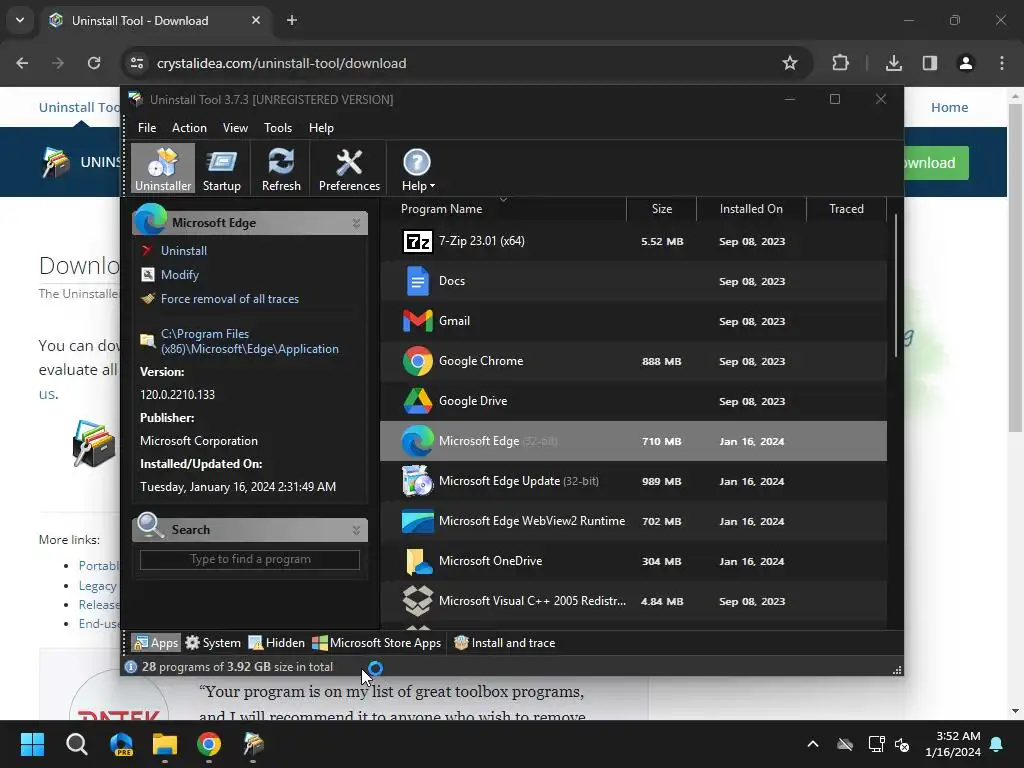Click Modify in the Edge panel
The width and height of the screenshot is (1024, 768).
[x=180, y=275]
